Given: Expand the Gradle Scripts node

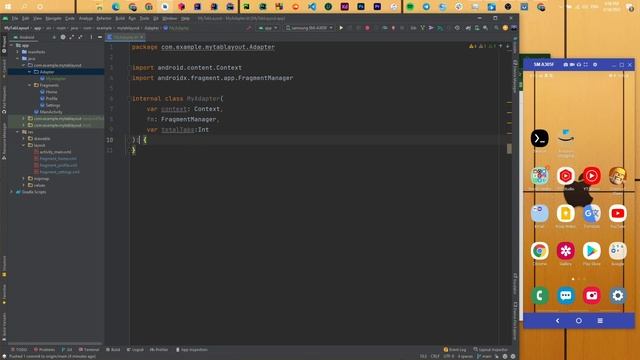Looking at the screenshot, I should (x=11, y=192).
